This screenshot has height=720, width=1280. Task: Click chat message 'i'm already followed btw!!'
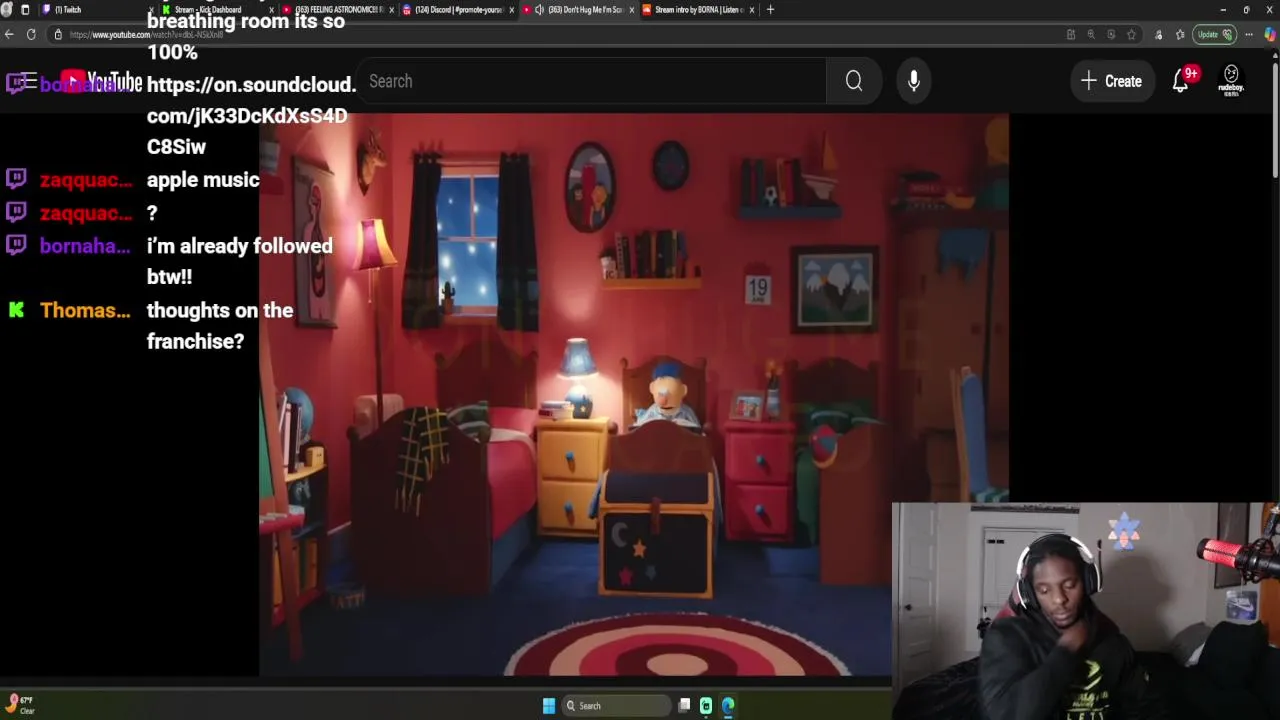[240, 261]
